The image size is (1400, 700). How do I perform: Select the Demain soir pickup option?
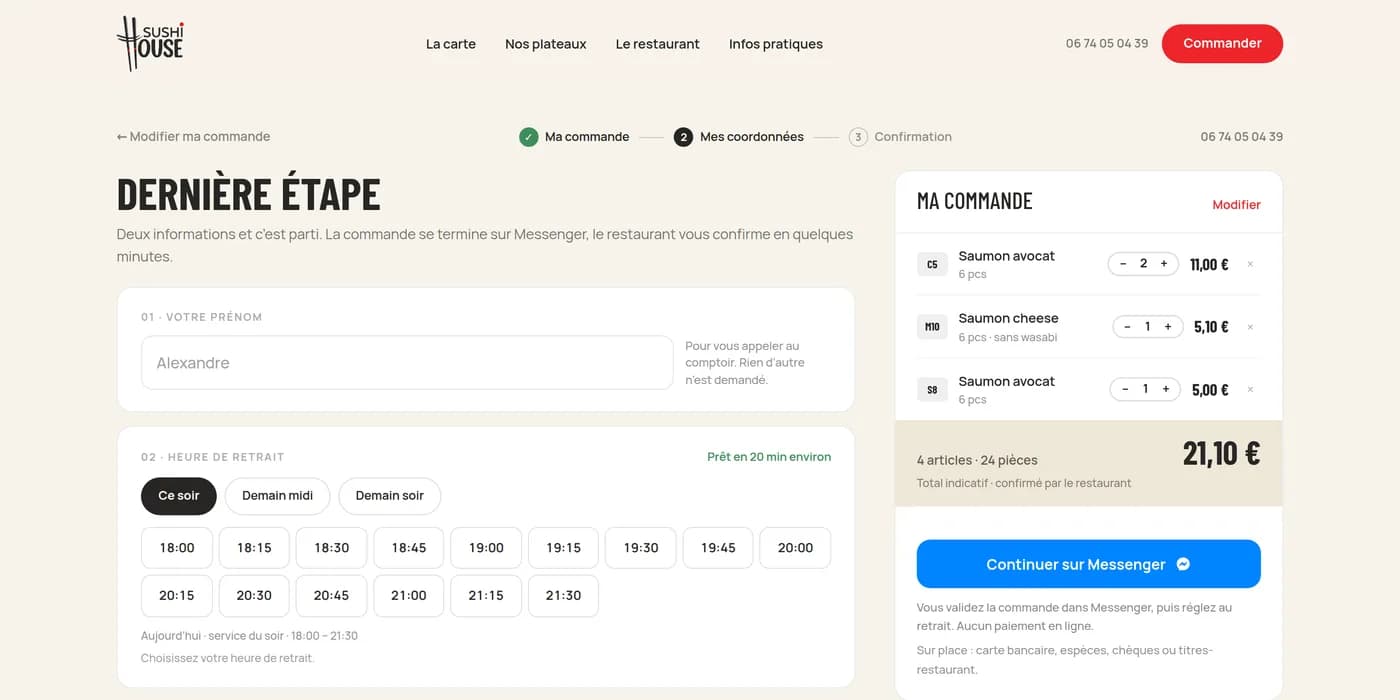click(x=390, y=496)
